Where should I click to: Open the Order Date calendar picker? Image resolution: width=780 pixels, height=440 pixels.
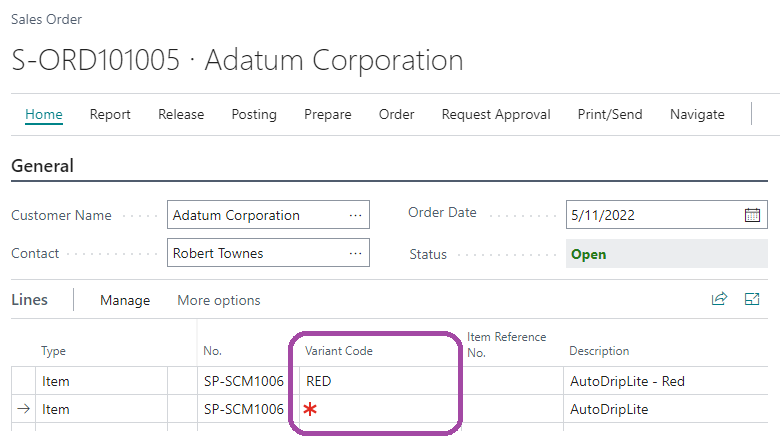752,215
